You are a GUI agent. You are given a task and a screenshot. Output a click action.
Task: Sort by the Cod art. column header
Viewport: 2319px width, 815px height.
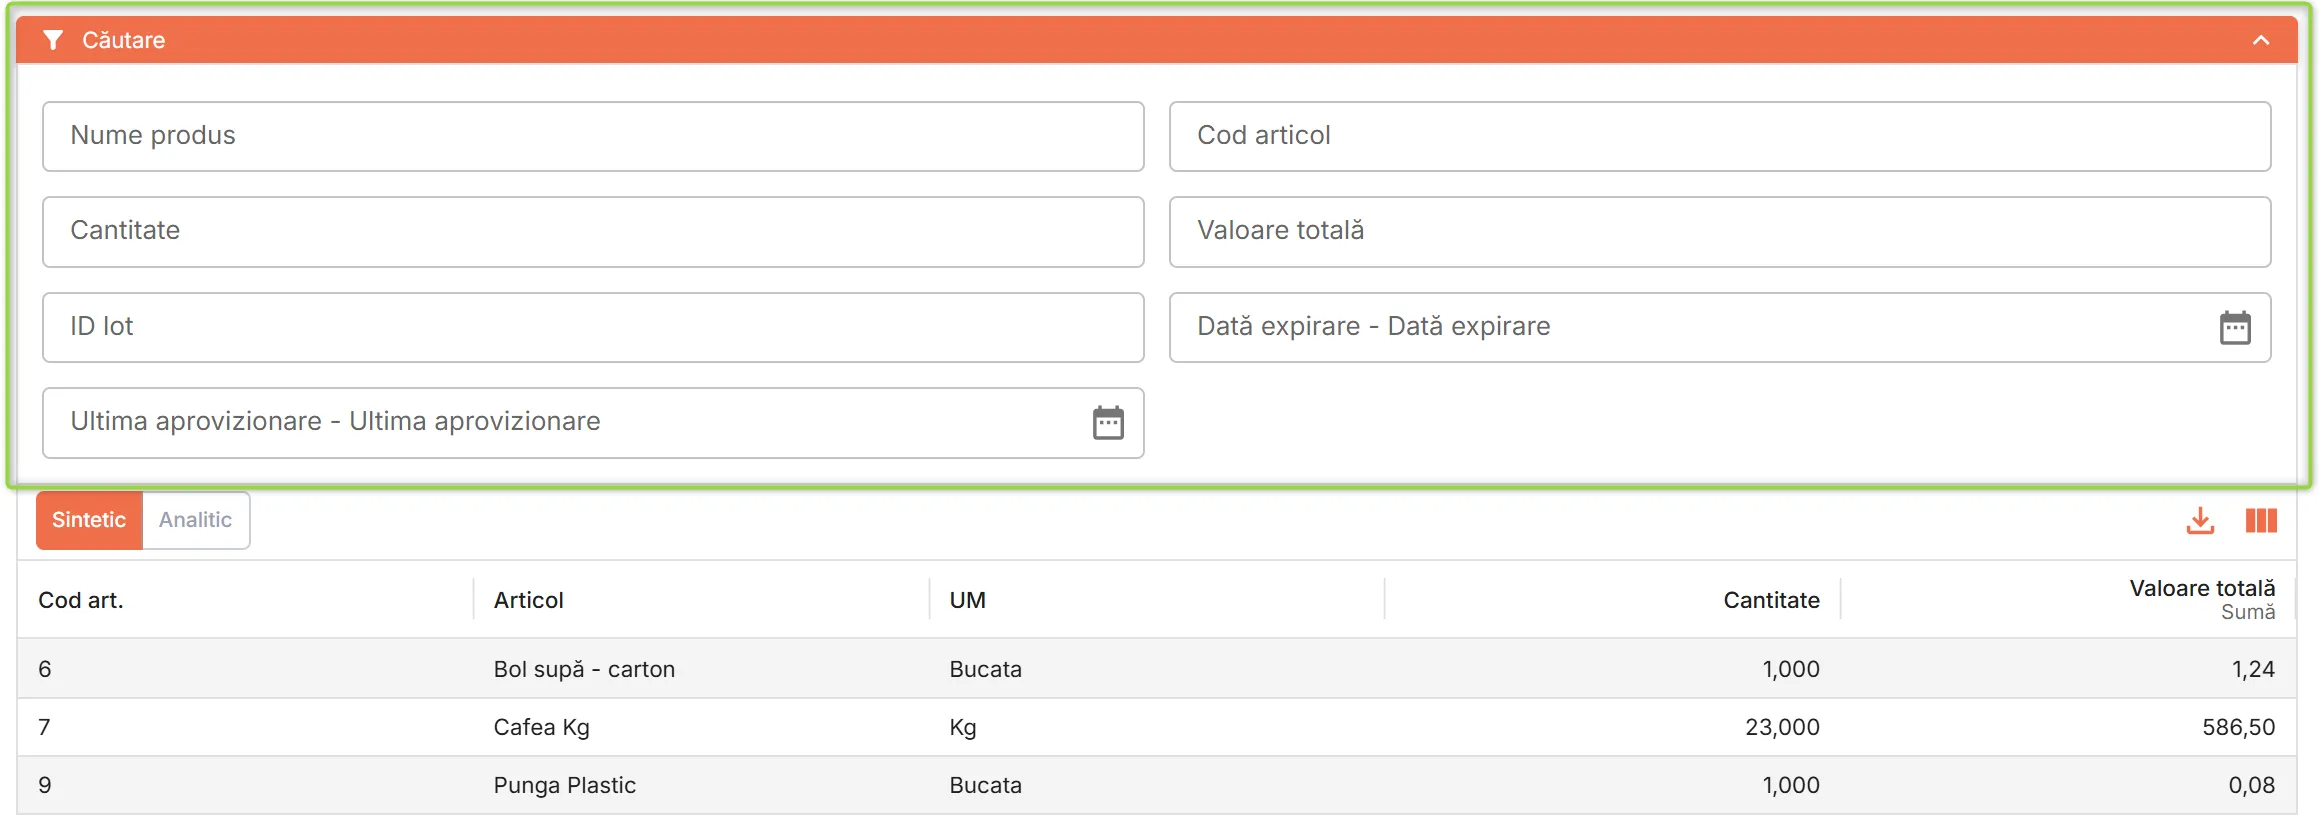click(81, 600)
